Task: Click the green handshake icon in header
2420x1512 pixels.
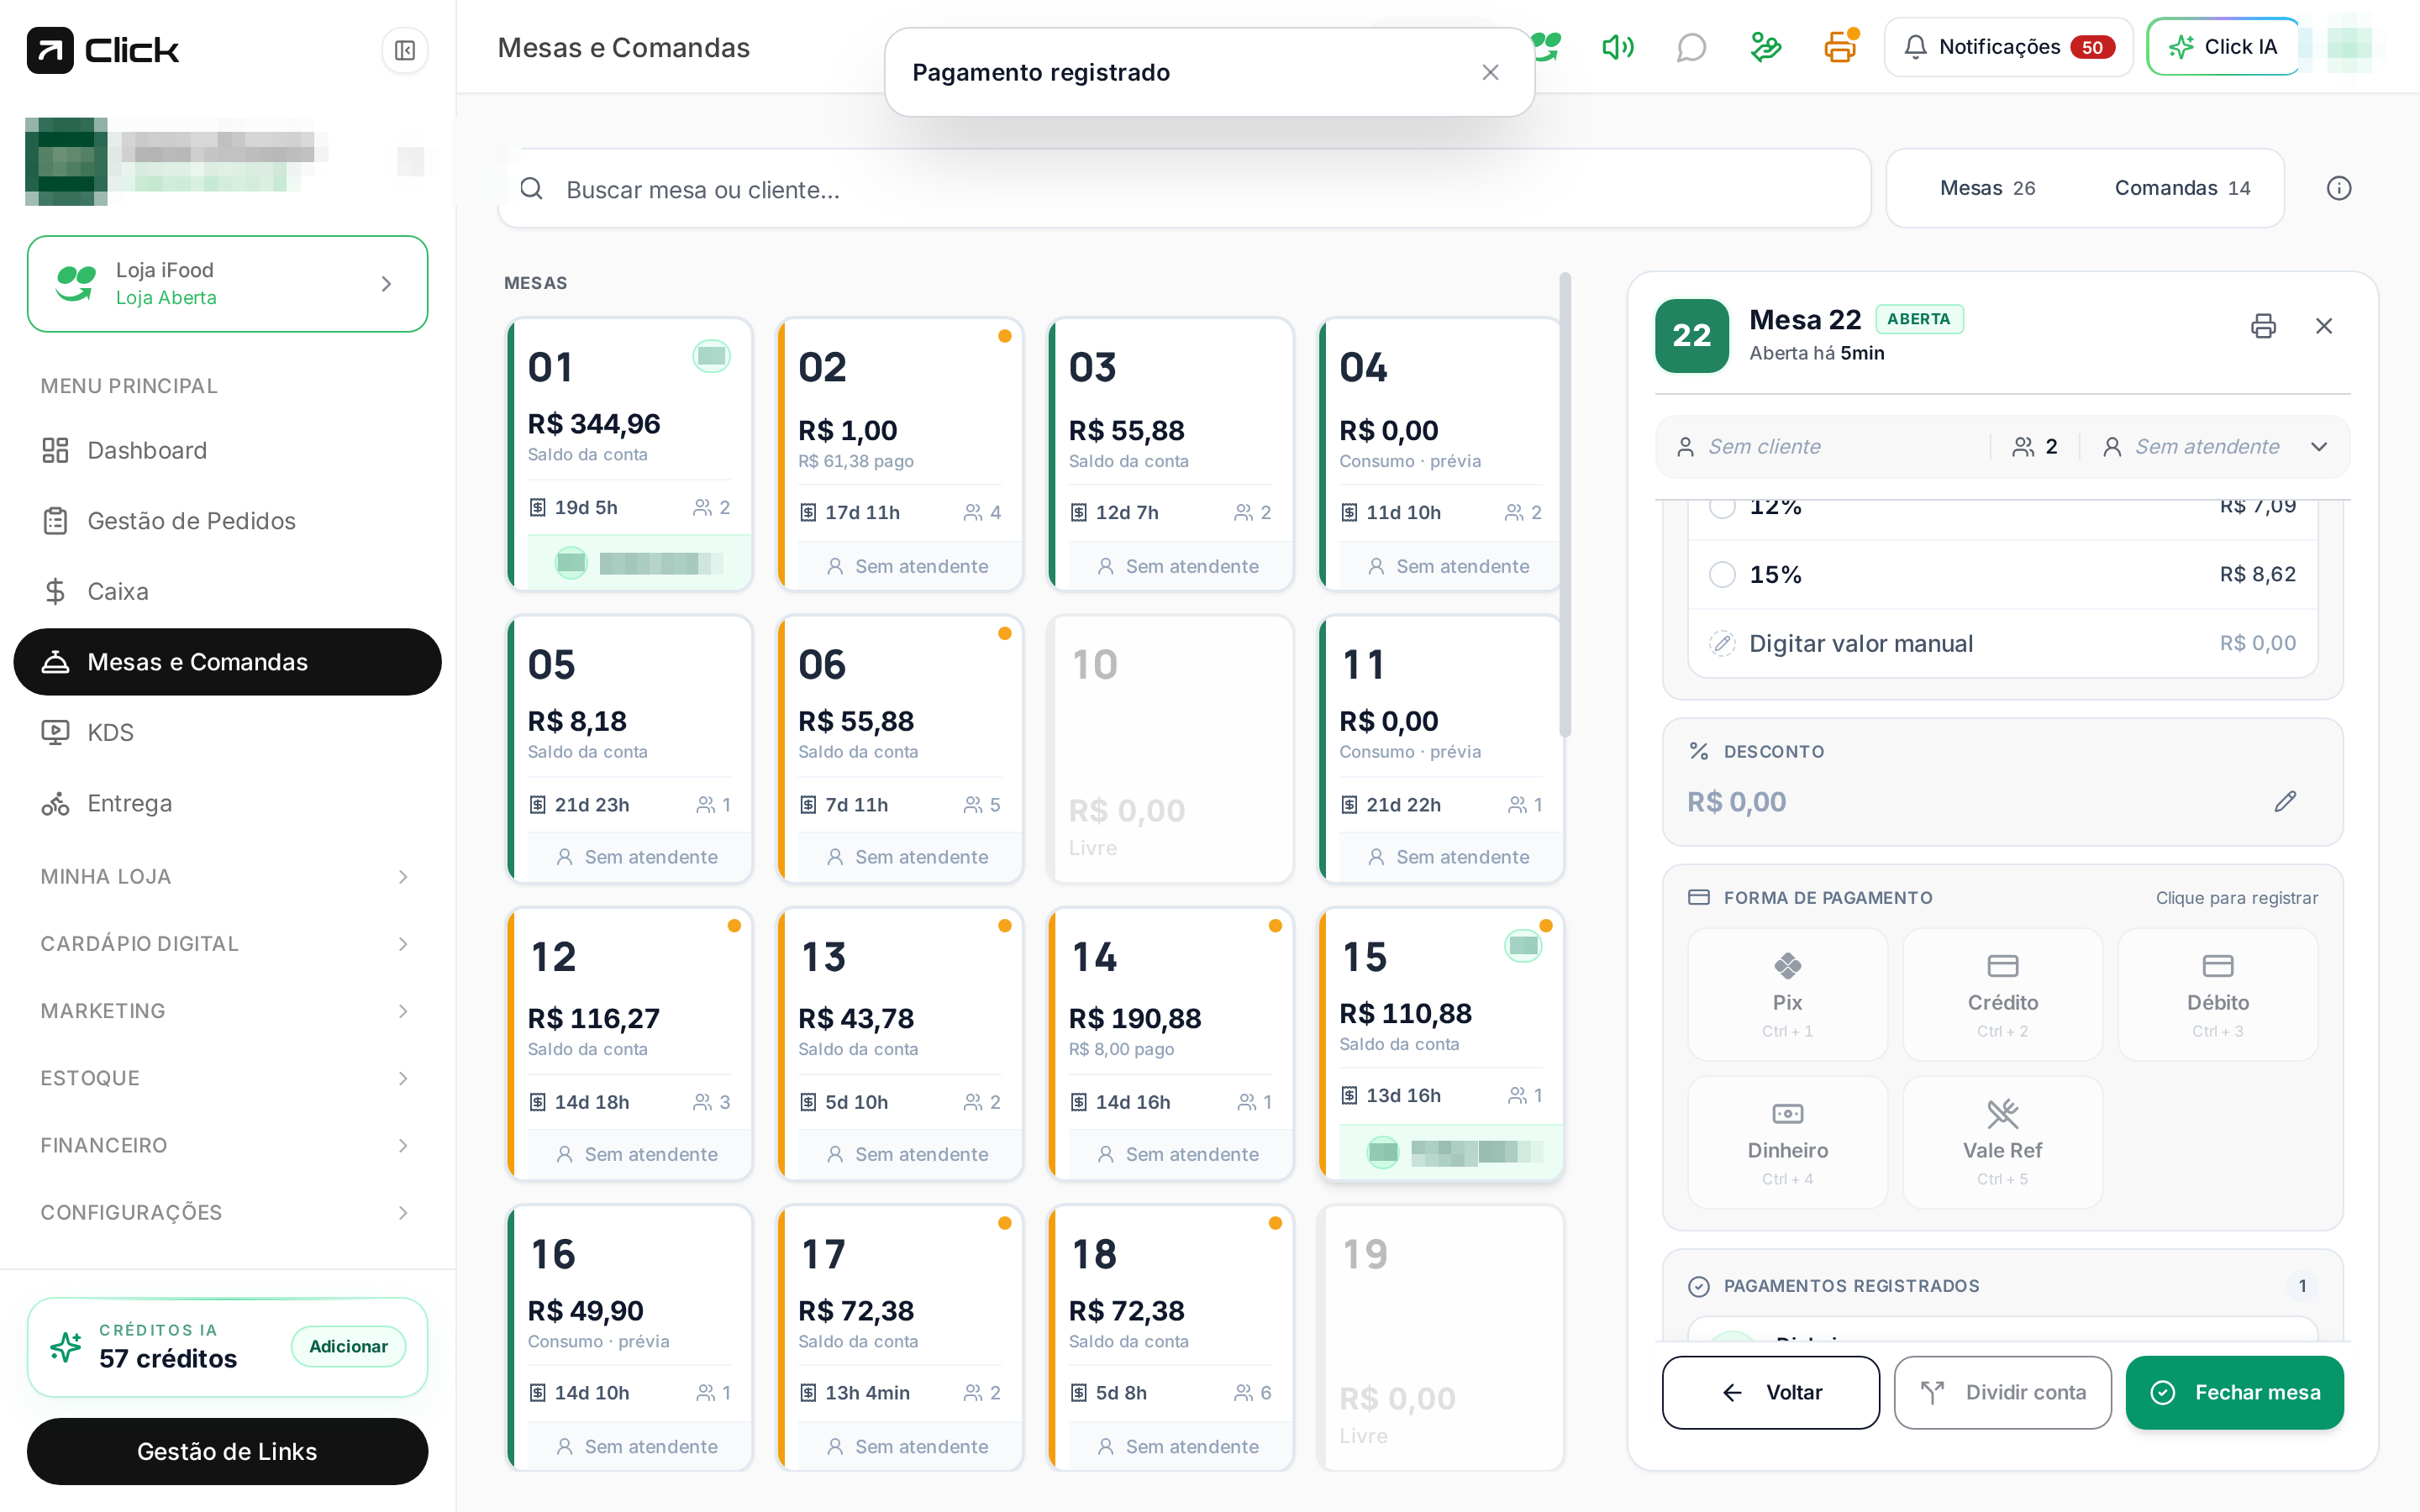Action: point(1765,47)
